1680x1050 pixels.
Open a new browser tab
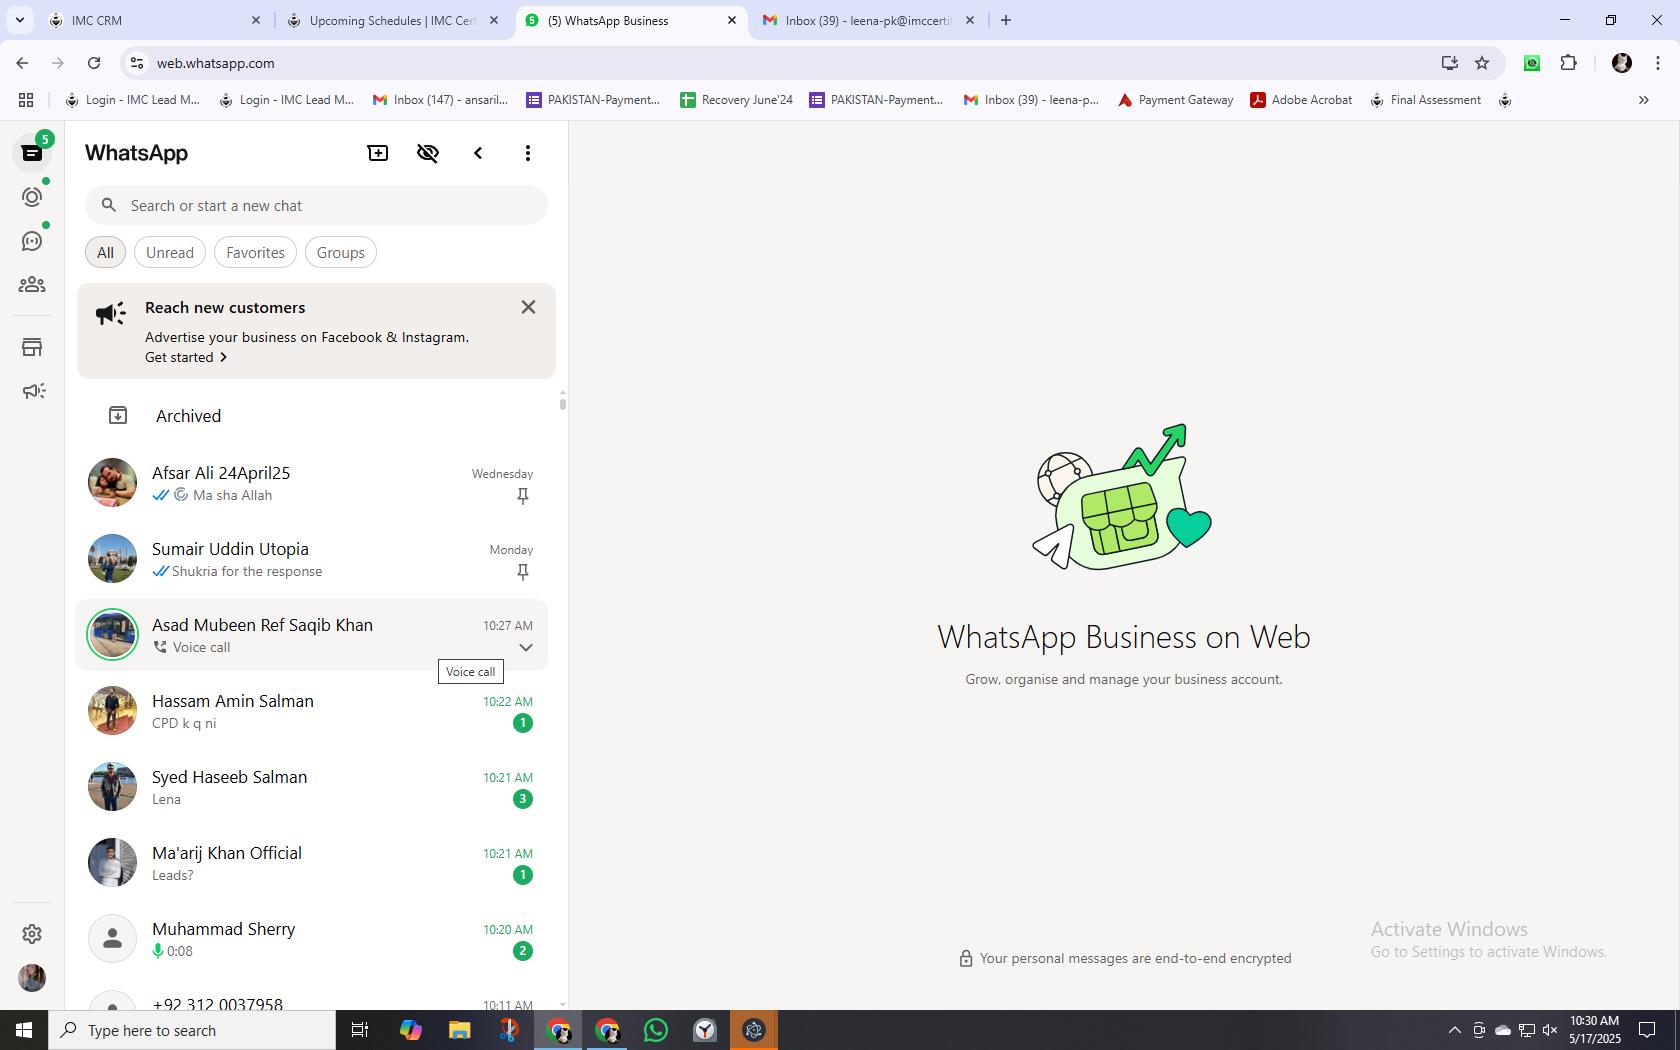(x=1006, y=20)
